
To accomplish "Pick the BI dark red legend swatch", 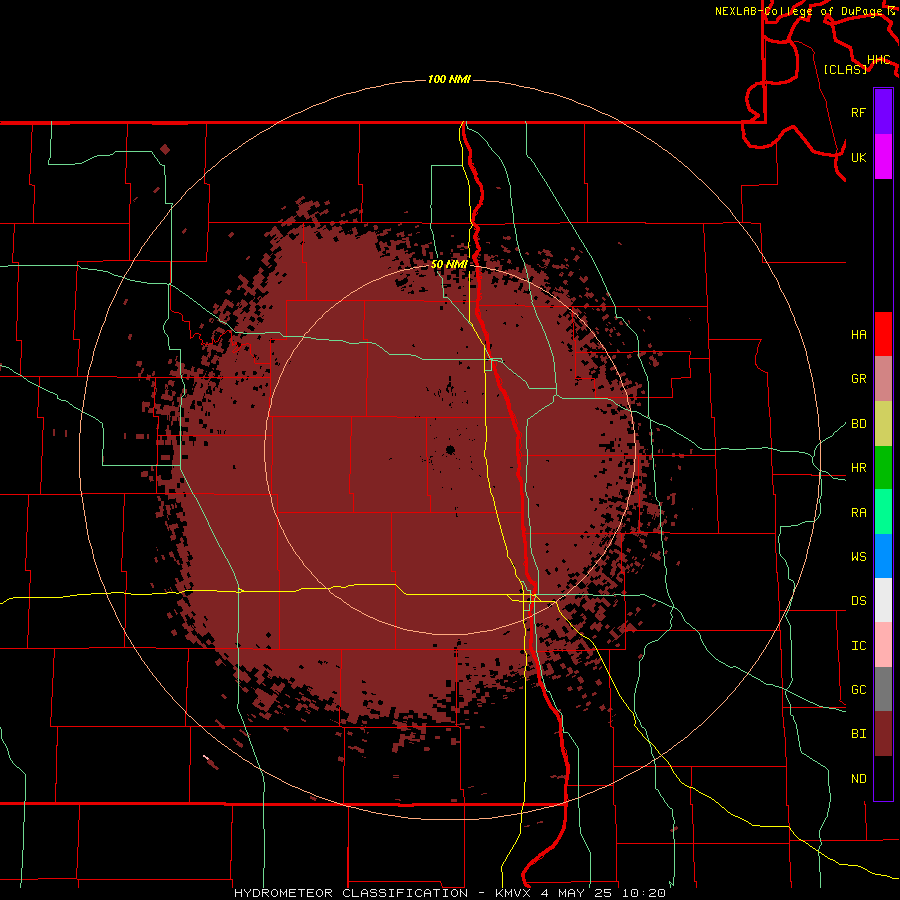I will pos(883,734).
